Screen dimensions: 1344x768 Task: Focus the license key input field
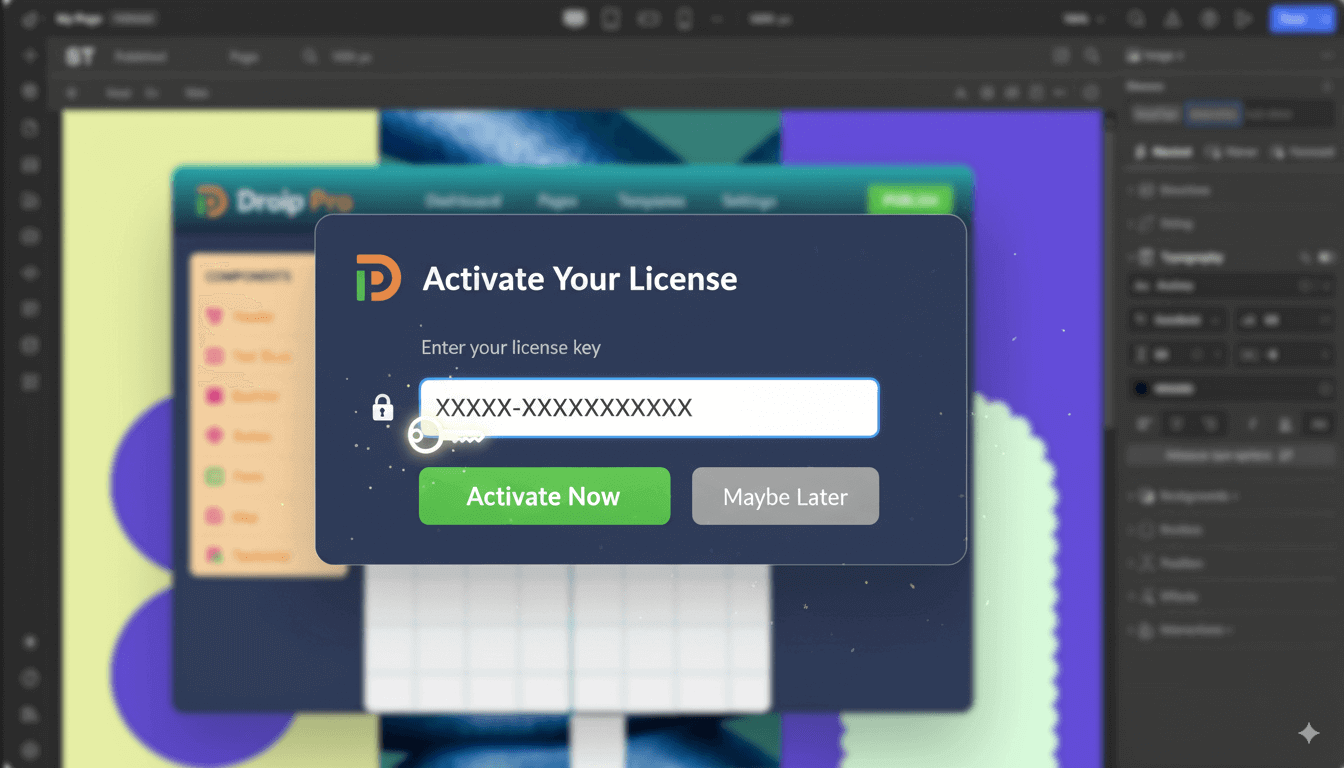pyautogui.click(x=649, y=408)
